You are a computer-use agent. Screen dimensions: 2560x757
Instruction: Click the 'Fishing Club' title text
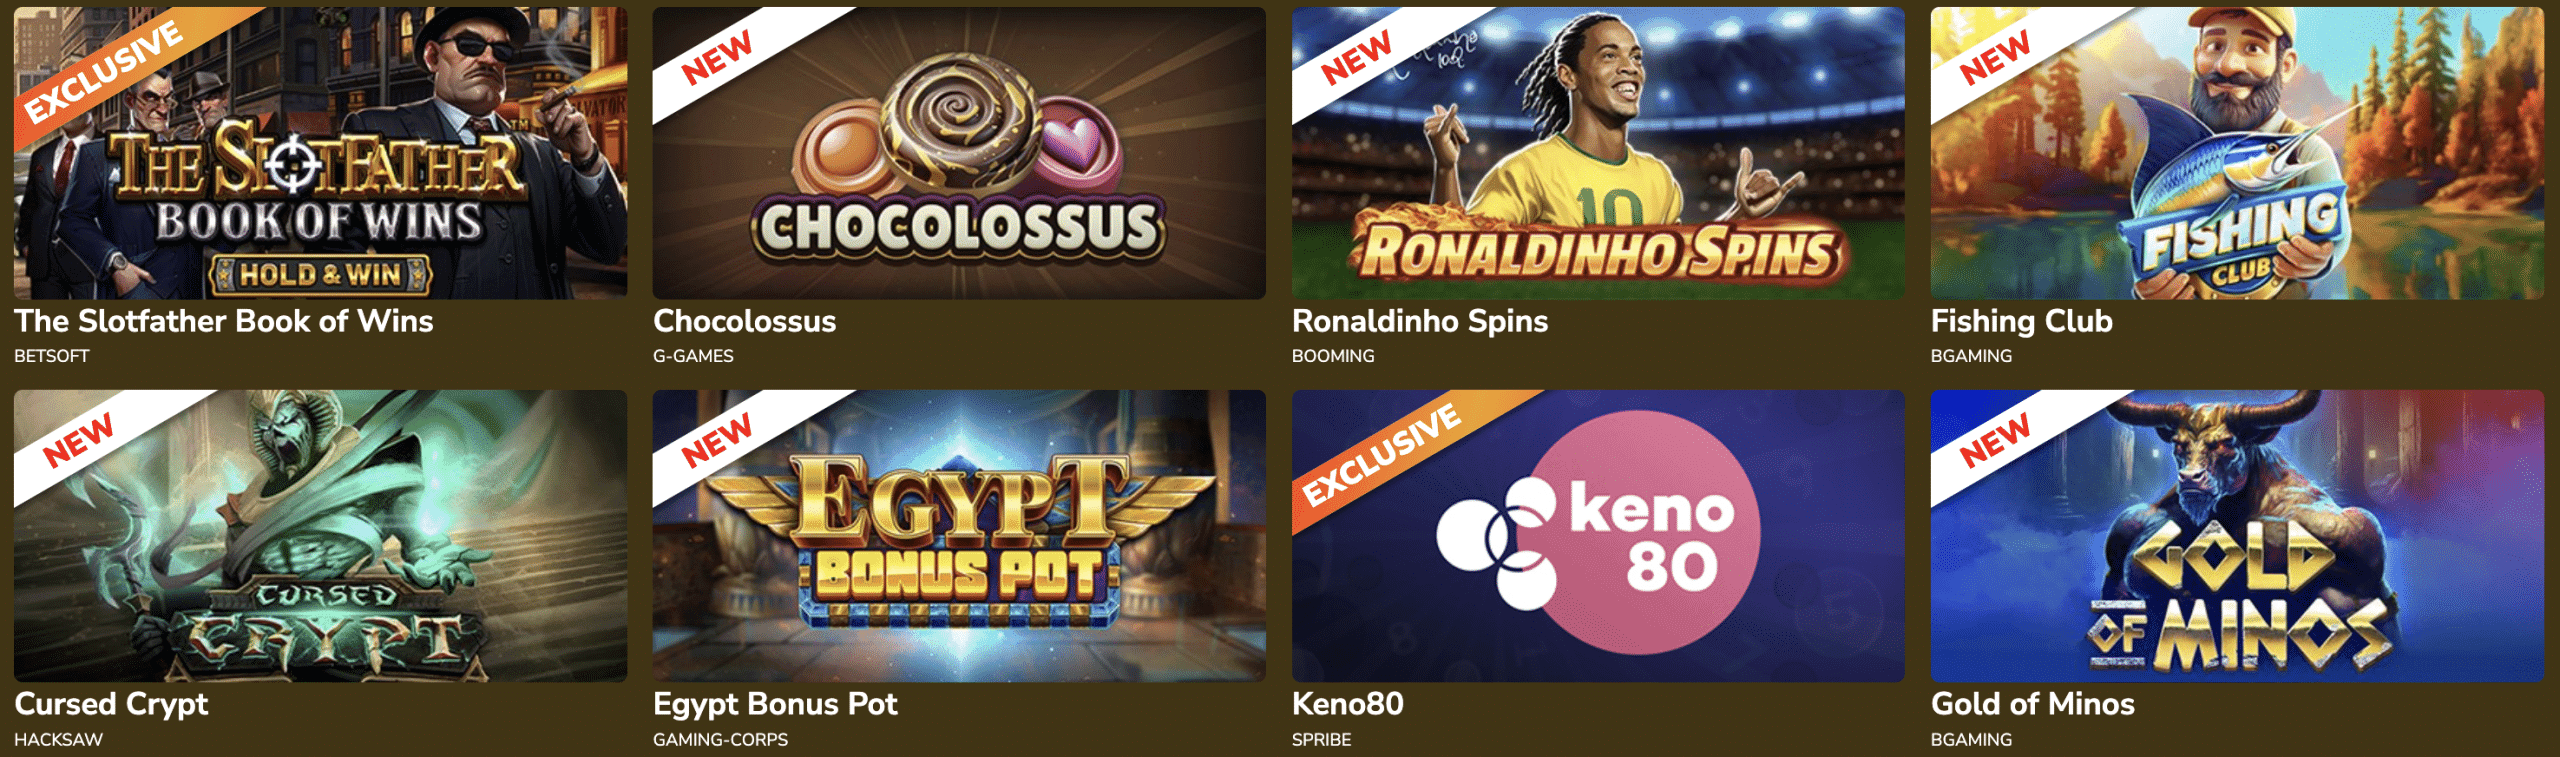coord(2022,321)
